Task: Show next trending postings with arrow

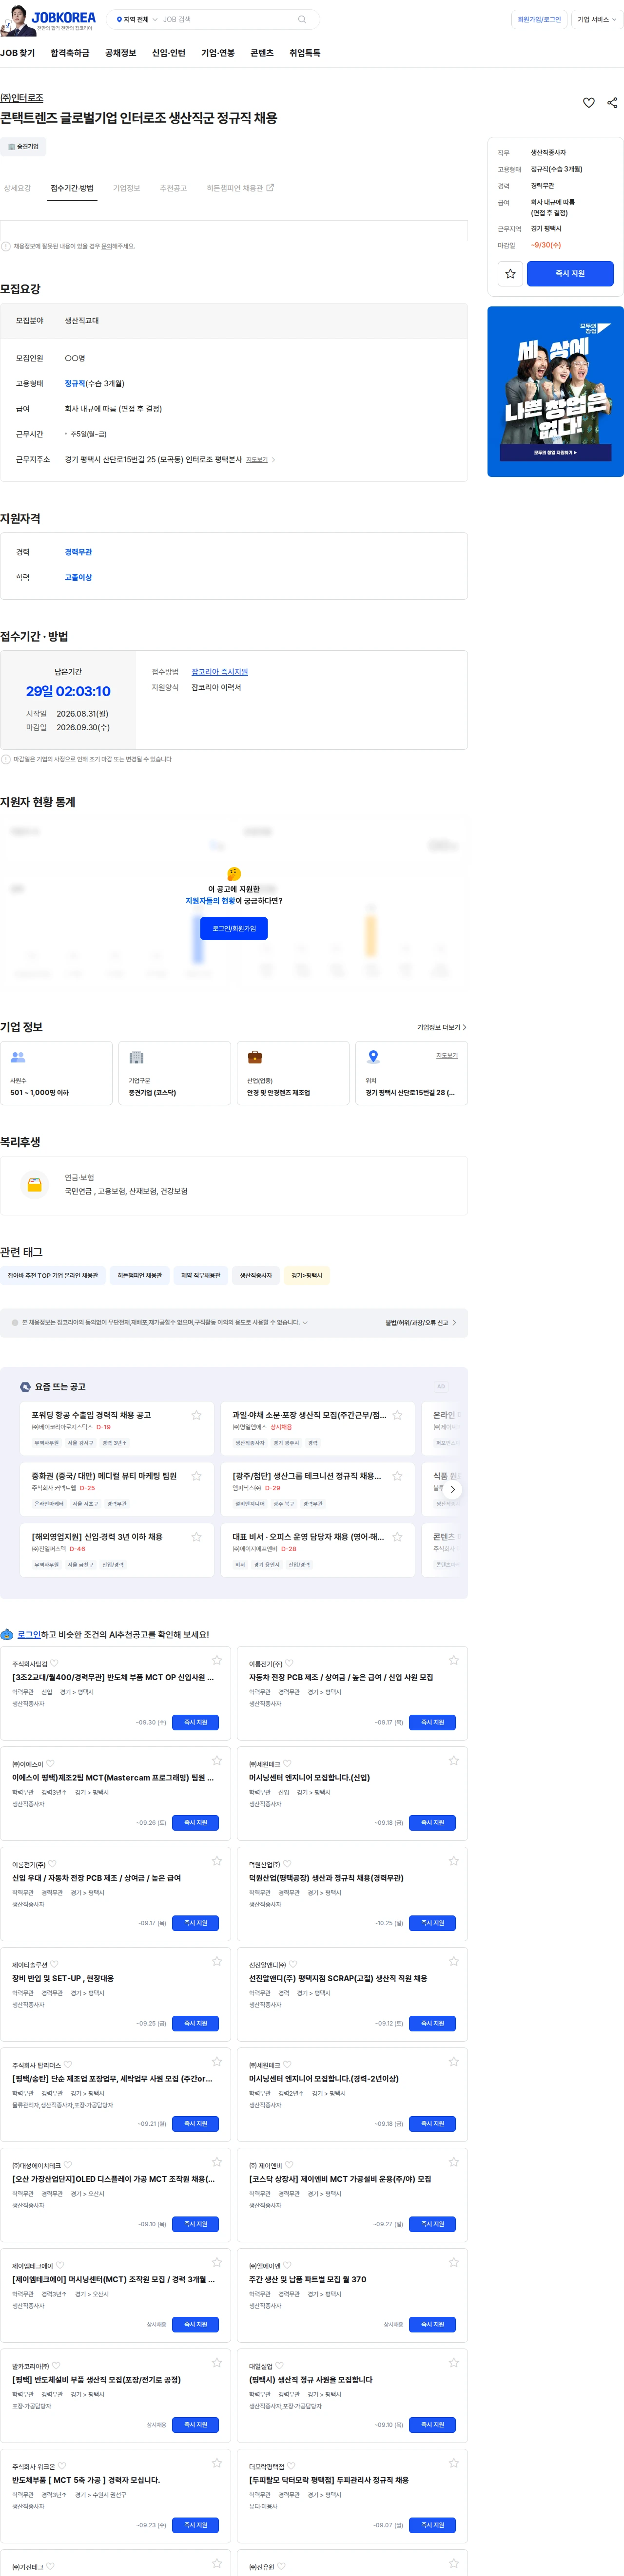Action: point(452,1489)
